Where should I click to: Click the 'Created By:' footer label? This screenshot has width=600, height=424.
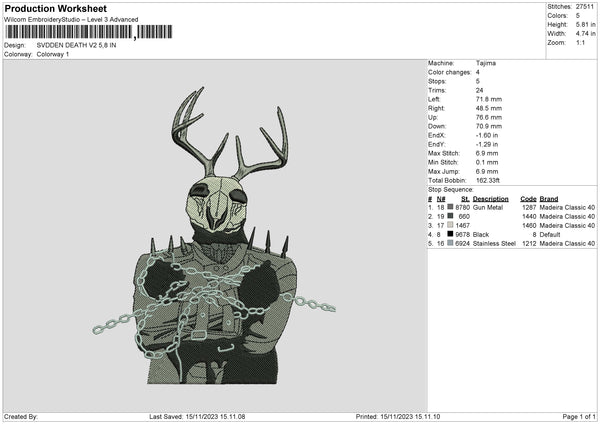(21, 416)
